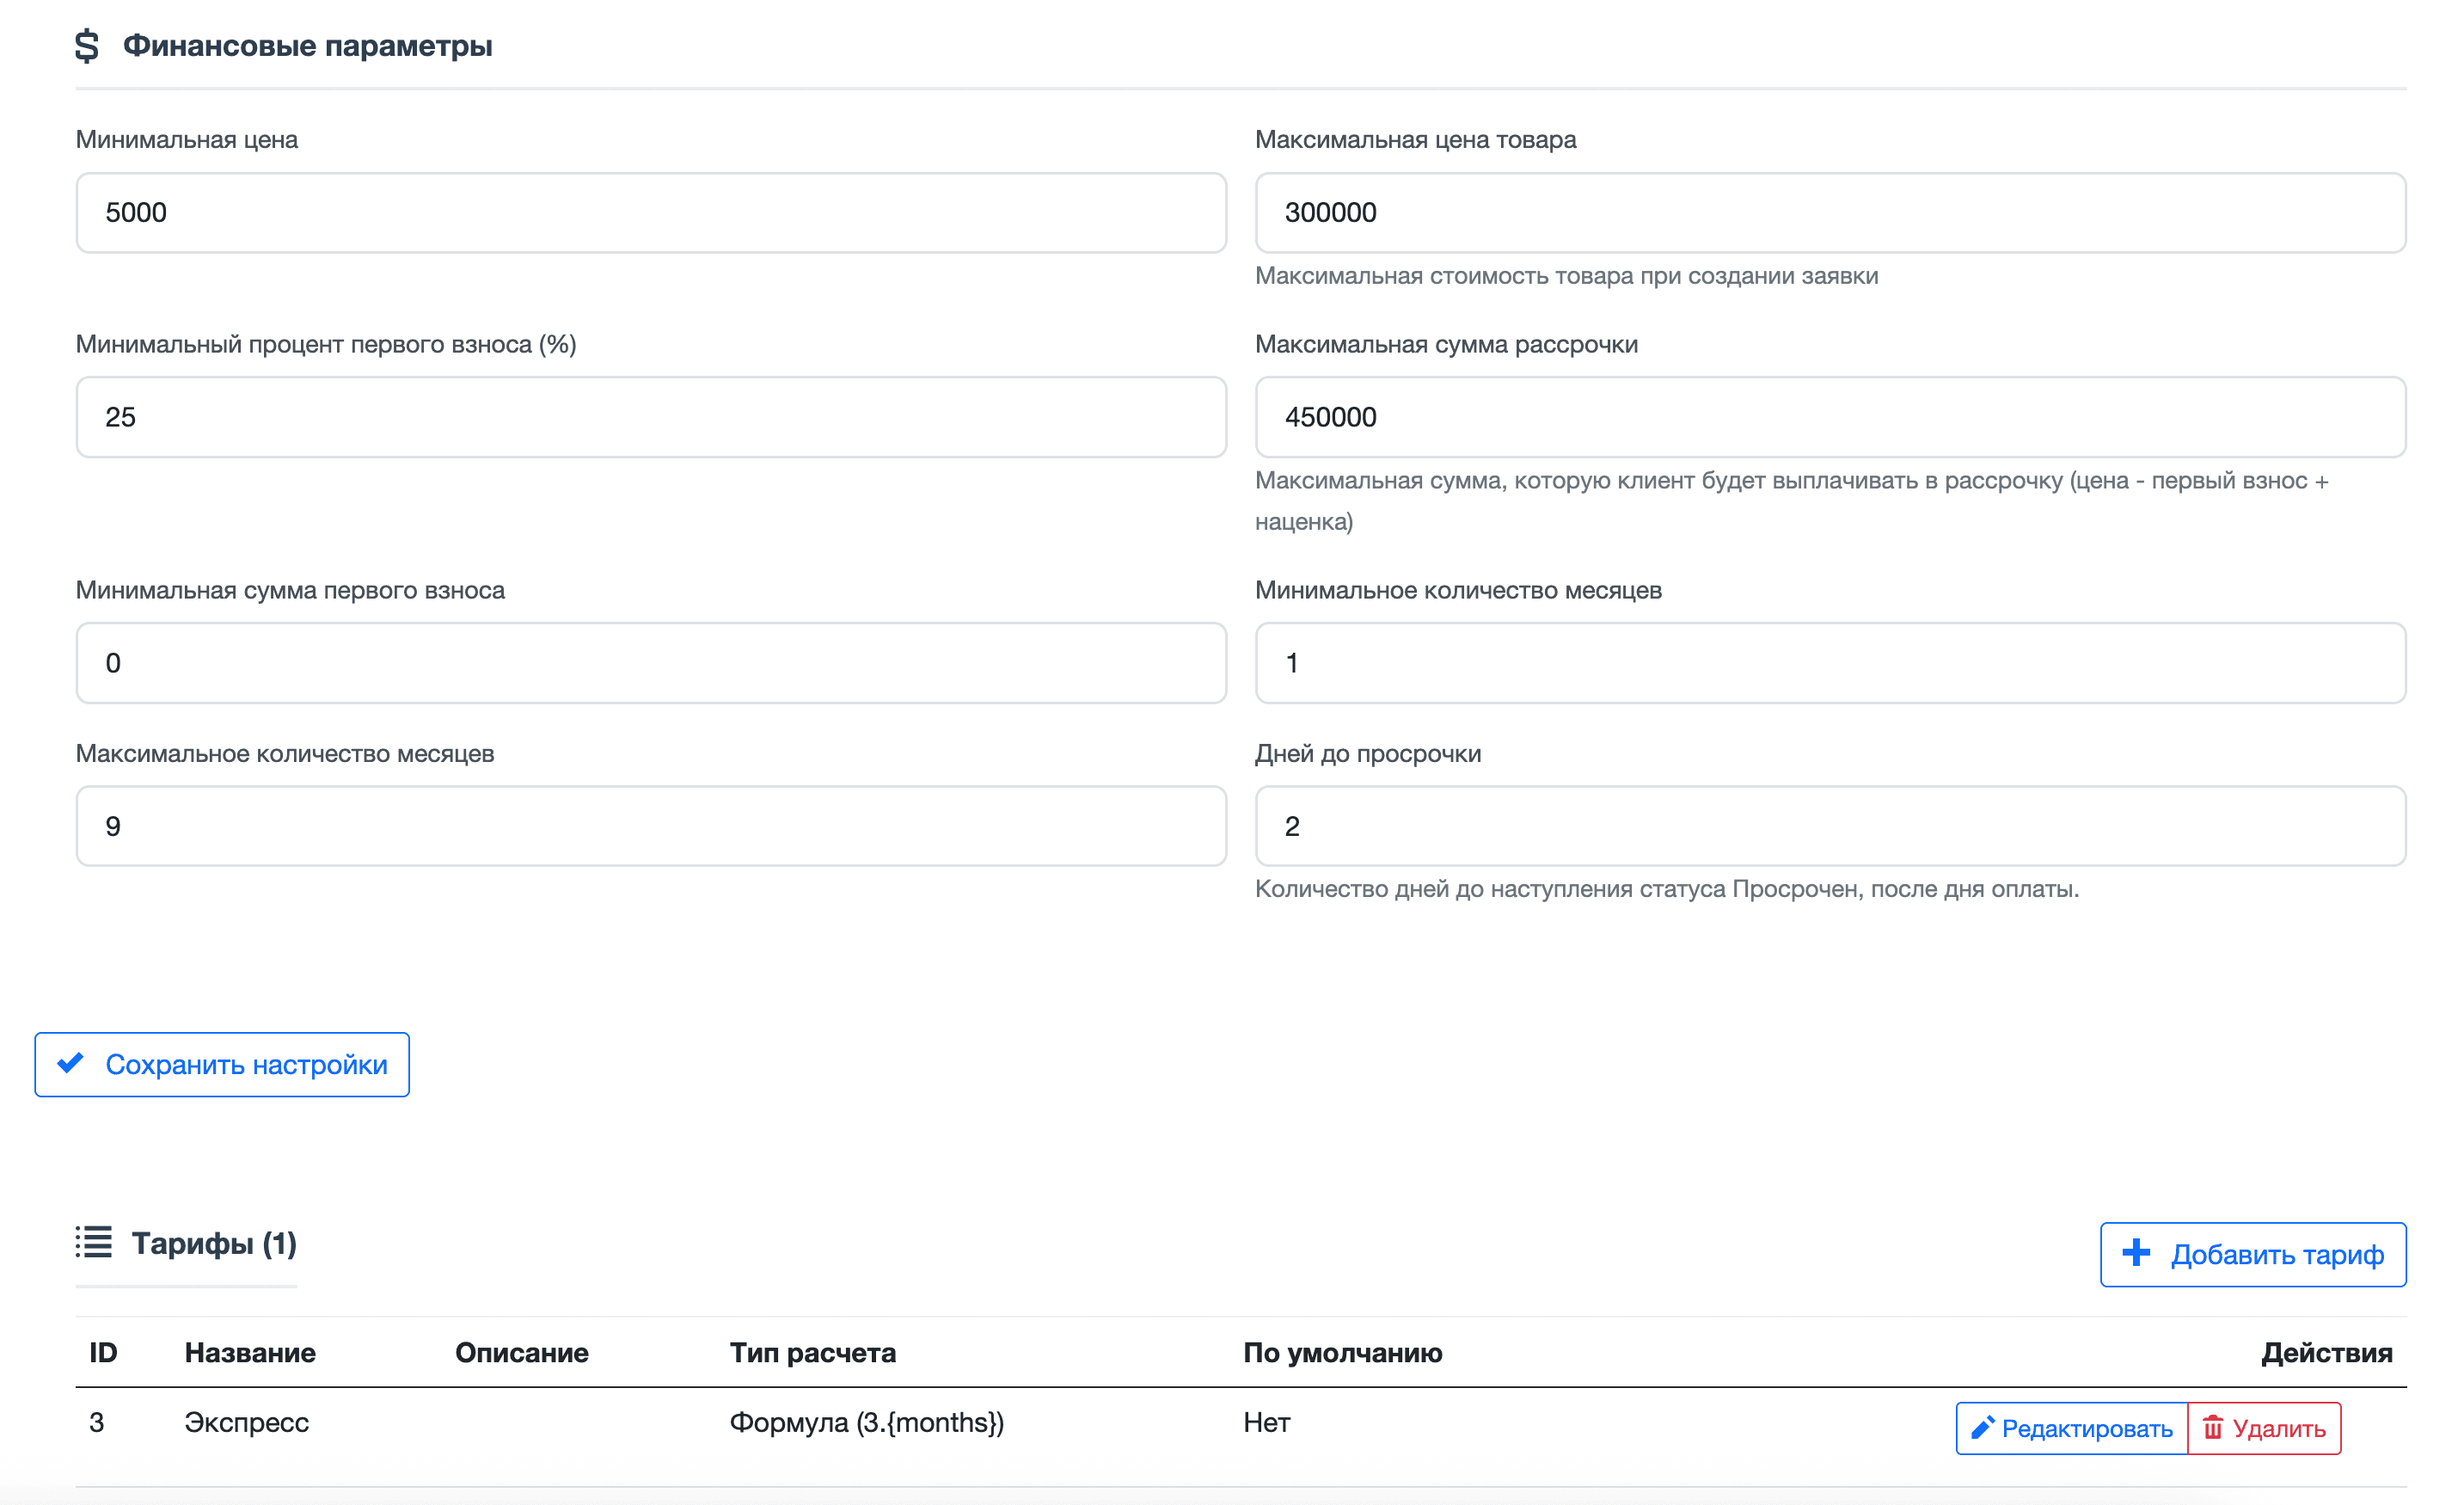Select the Максимальное количество месяцев input
This screenshot has height=1505, width=2464.
[651, 826]
